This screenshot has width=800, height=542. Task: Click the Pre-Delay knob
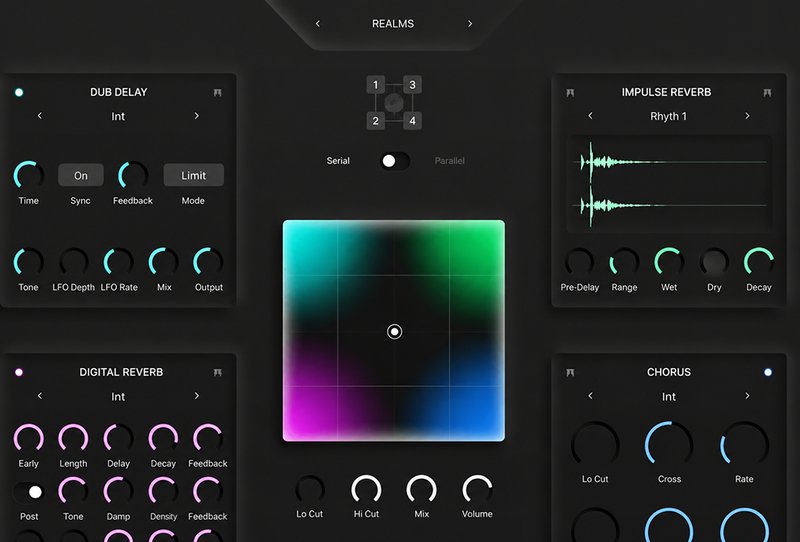coord(580,262)
